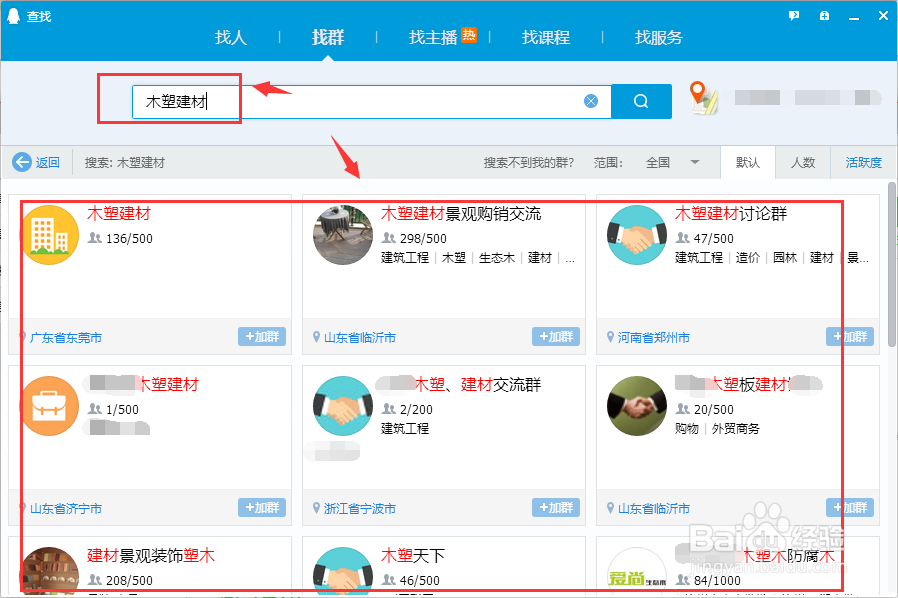Screen dimensions: 898x598
Task: Click the location pin next to 山东省临沂市 in 木塑建材景观购销交流
Action: [x=316, y=337]
